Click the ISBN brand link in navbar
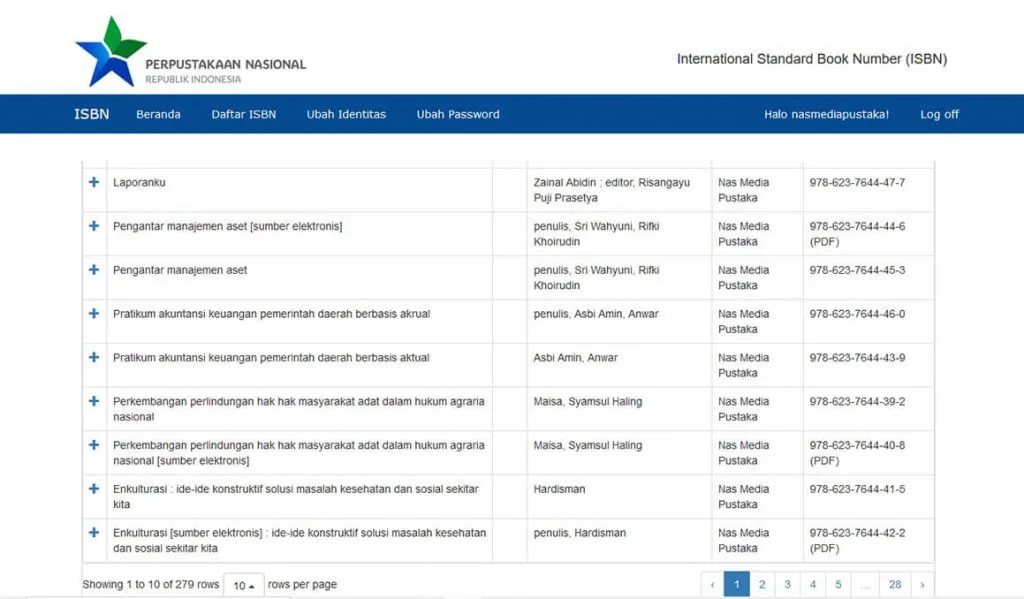 (x=91, y=114)
